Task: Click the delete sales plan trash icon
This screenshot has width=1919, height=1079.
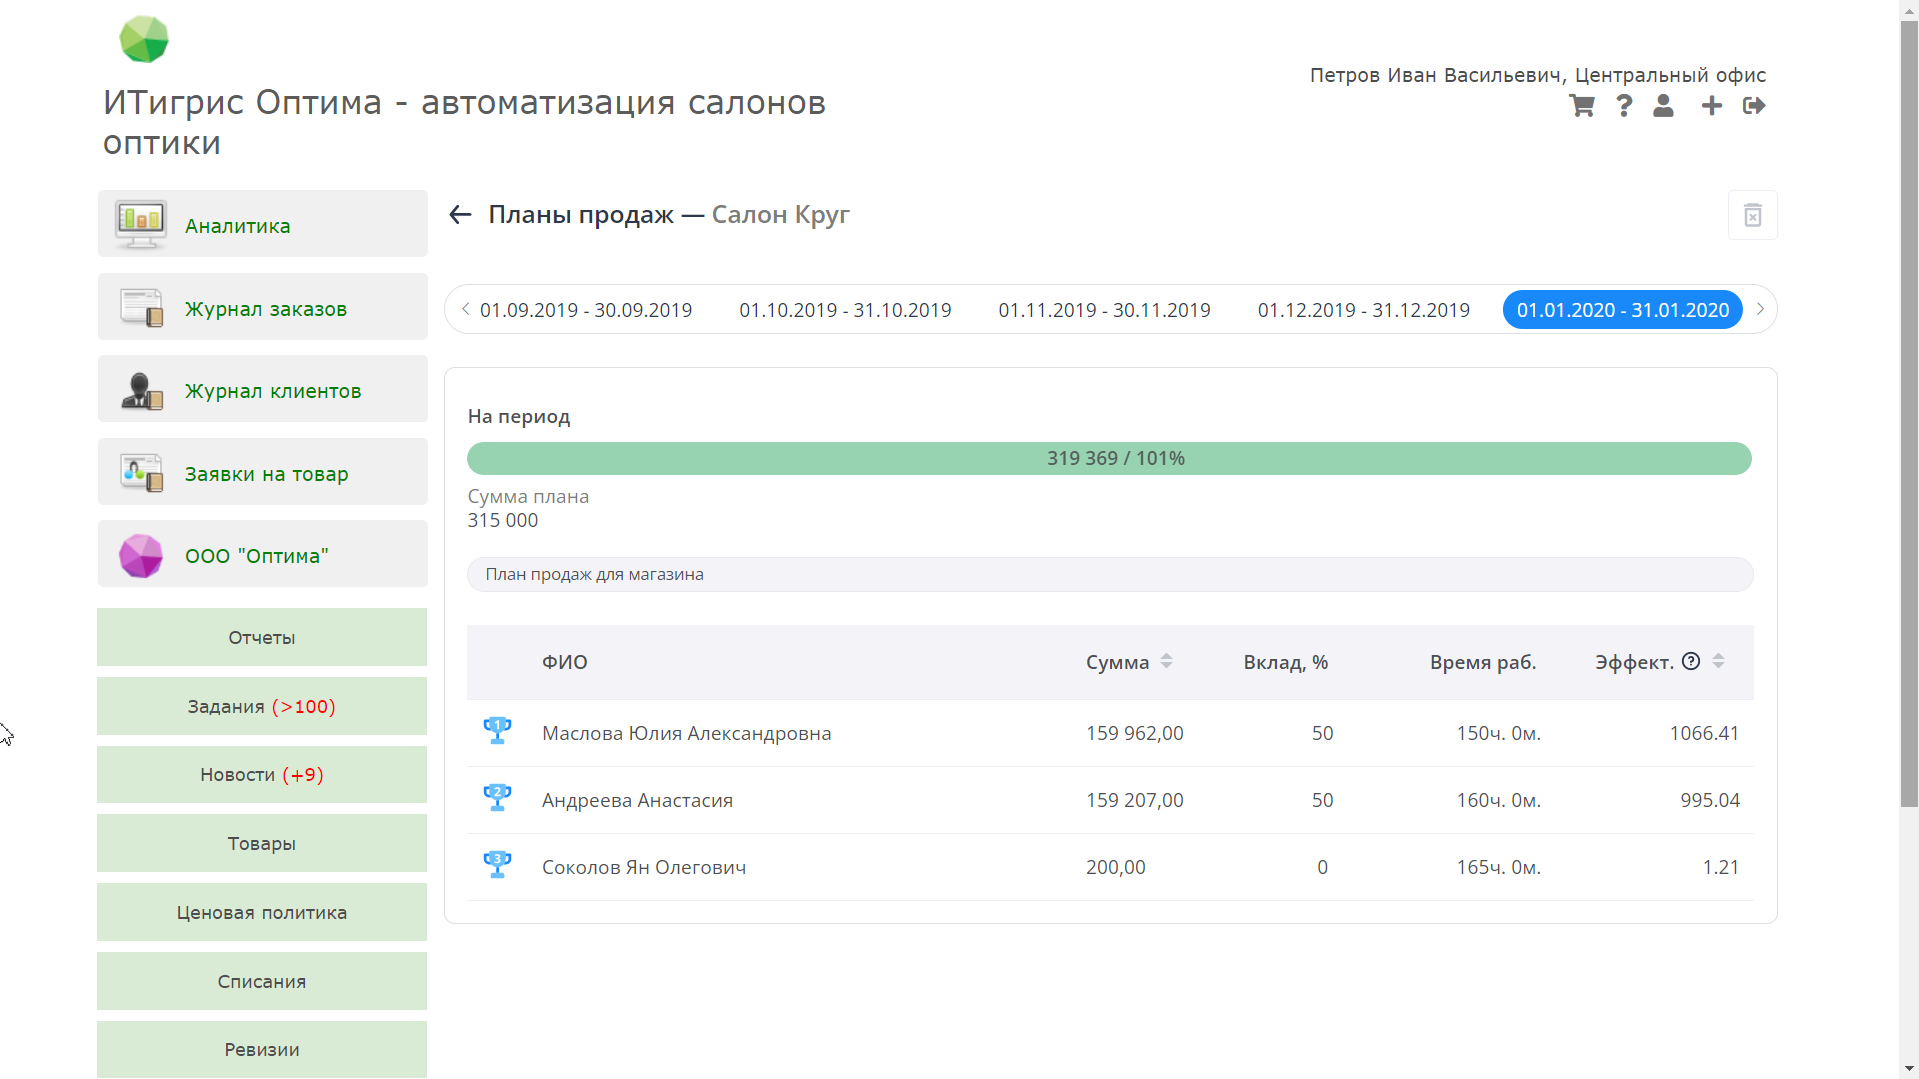Action: (x=1752, y=215)
